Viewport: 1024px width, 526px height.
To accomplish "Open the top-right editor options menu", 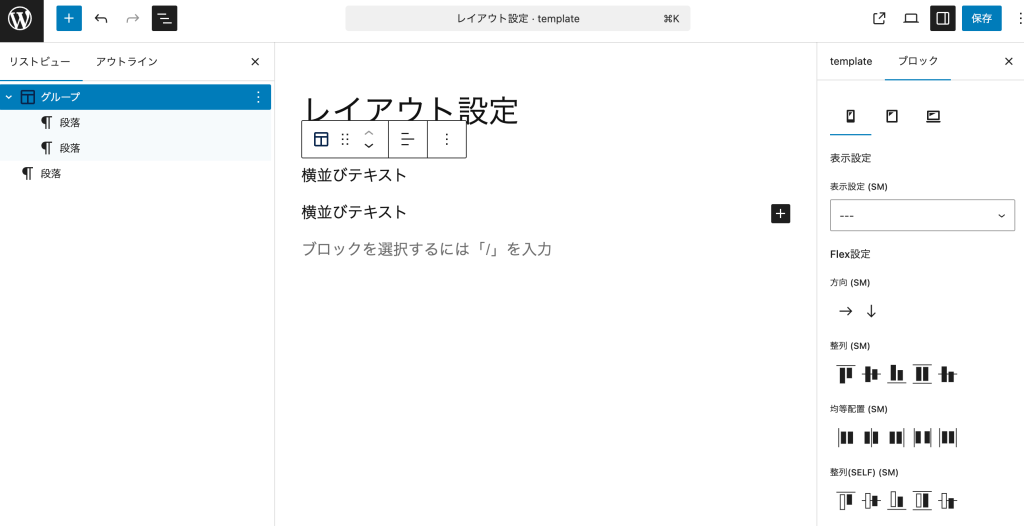I will point(1020,18).
